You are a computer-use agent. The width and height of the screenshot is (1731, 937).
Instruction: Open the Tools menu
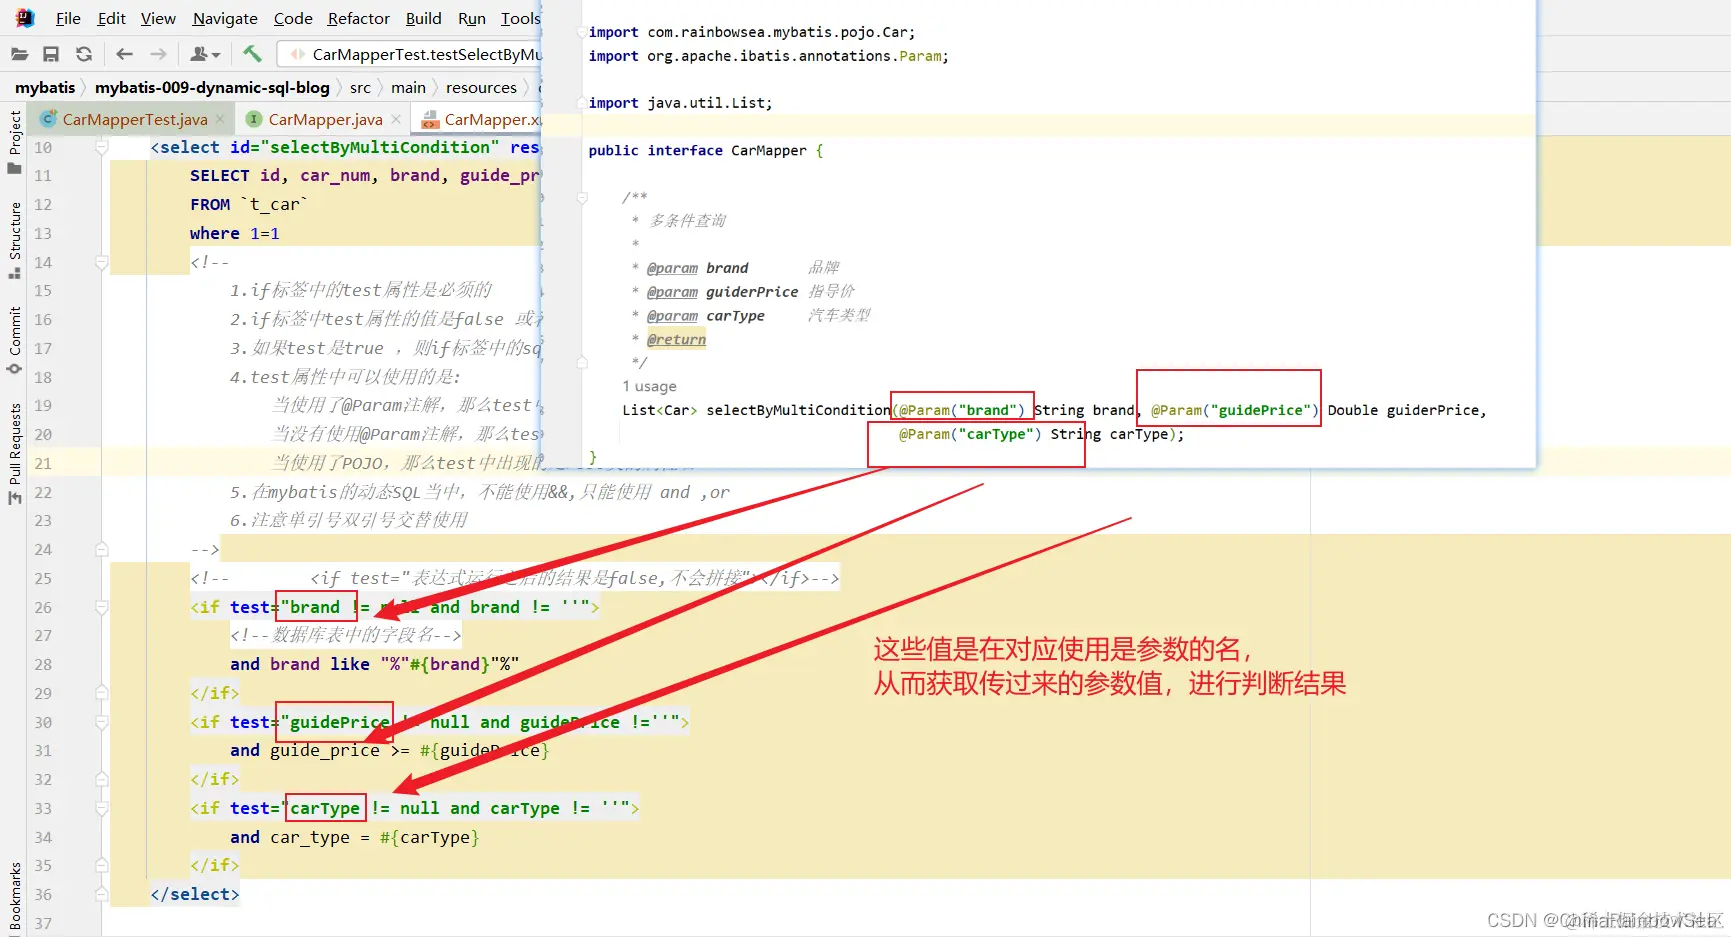click(520, 18)
